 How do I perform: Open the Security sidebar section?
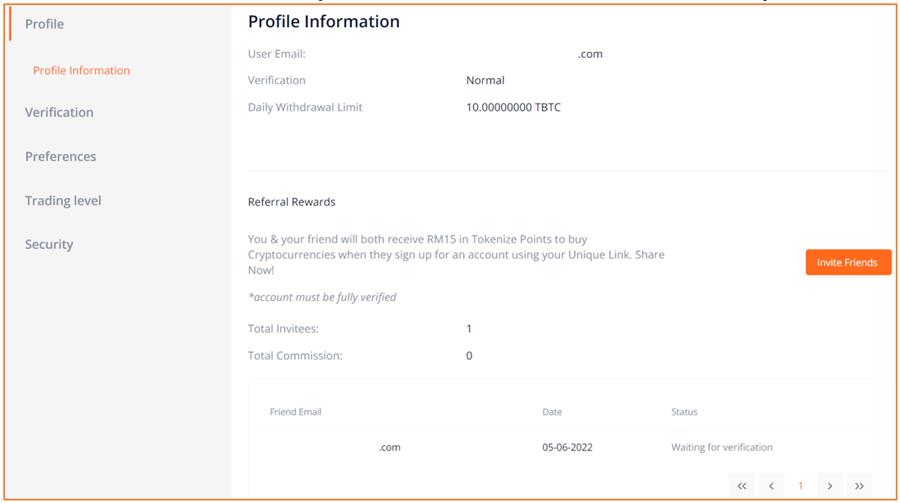(x=49, y=245)
